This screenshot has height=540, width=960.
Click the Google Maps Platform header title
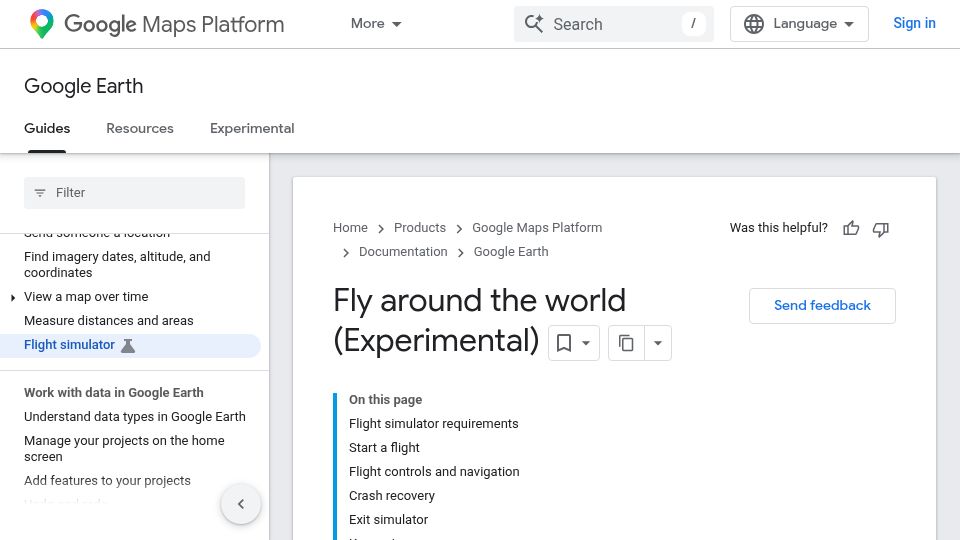(174, 24)
